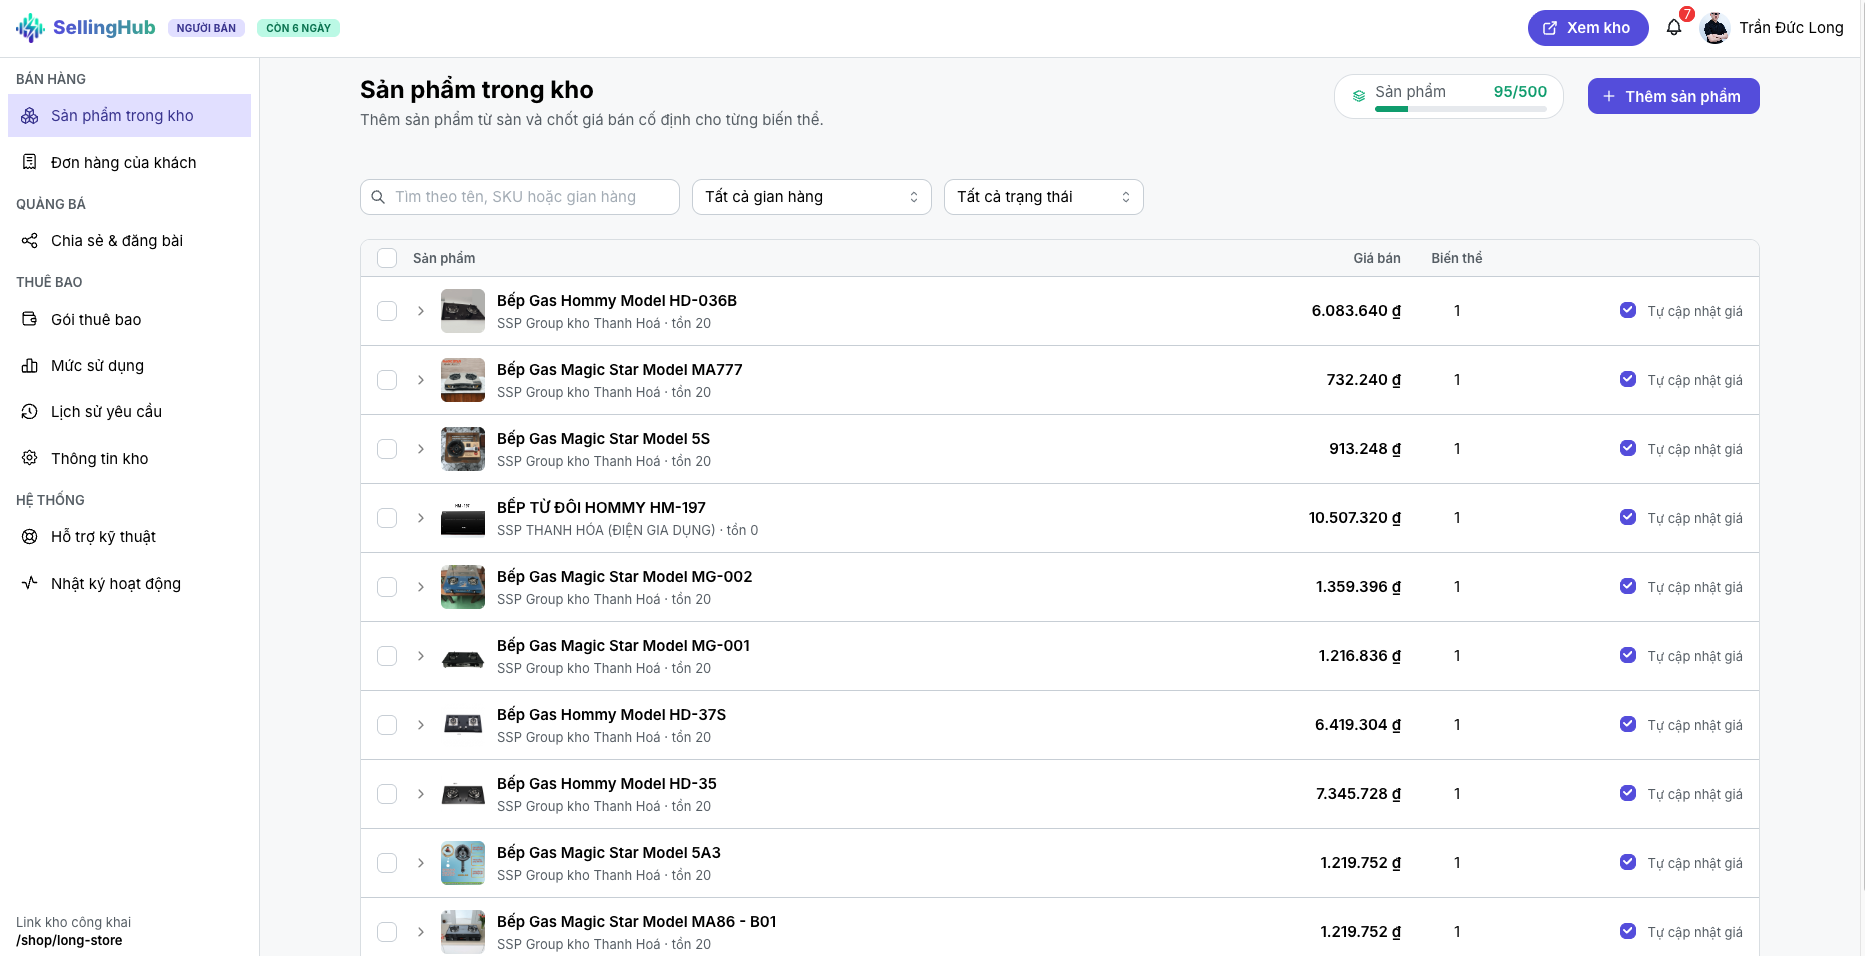The height and width of the screenshot is (956, 1865).
Task: Open Đơn hàng của khách menu
Action: (x=129, y=162)
